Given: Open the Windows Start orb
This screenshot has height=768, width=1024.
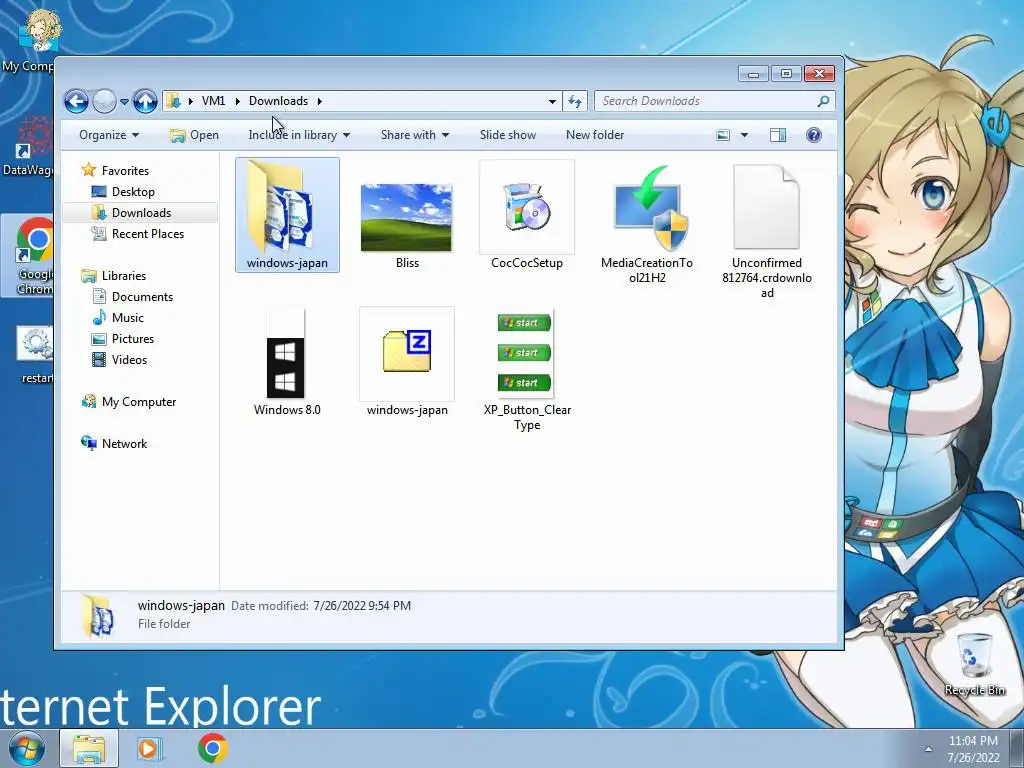Looking at the screenshot, I should point(26,748).
